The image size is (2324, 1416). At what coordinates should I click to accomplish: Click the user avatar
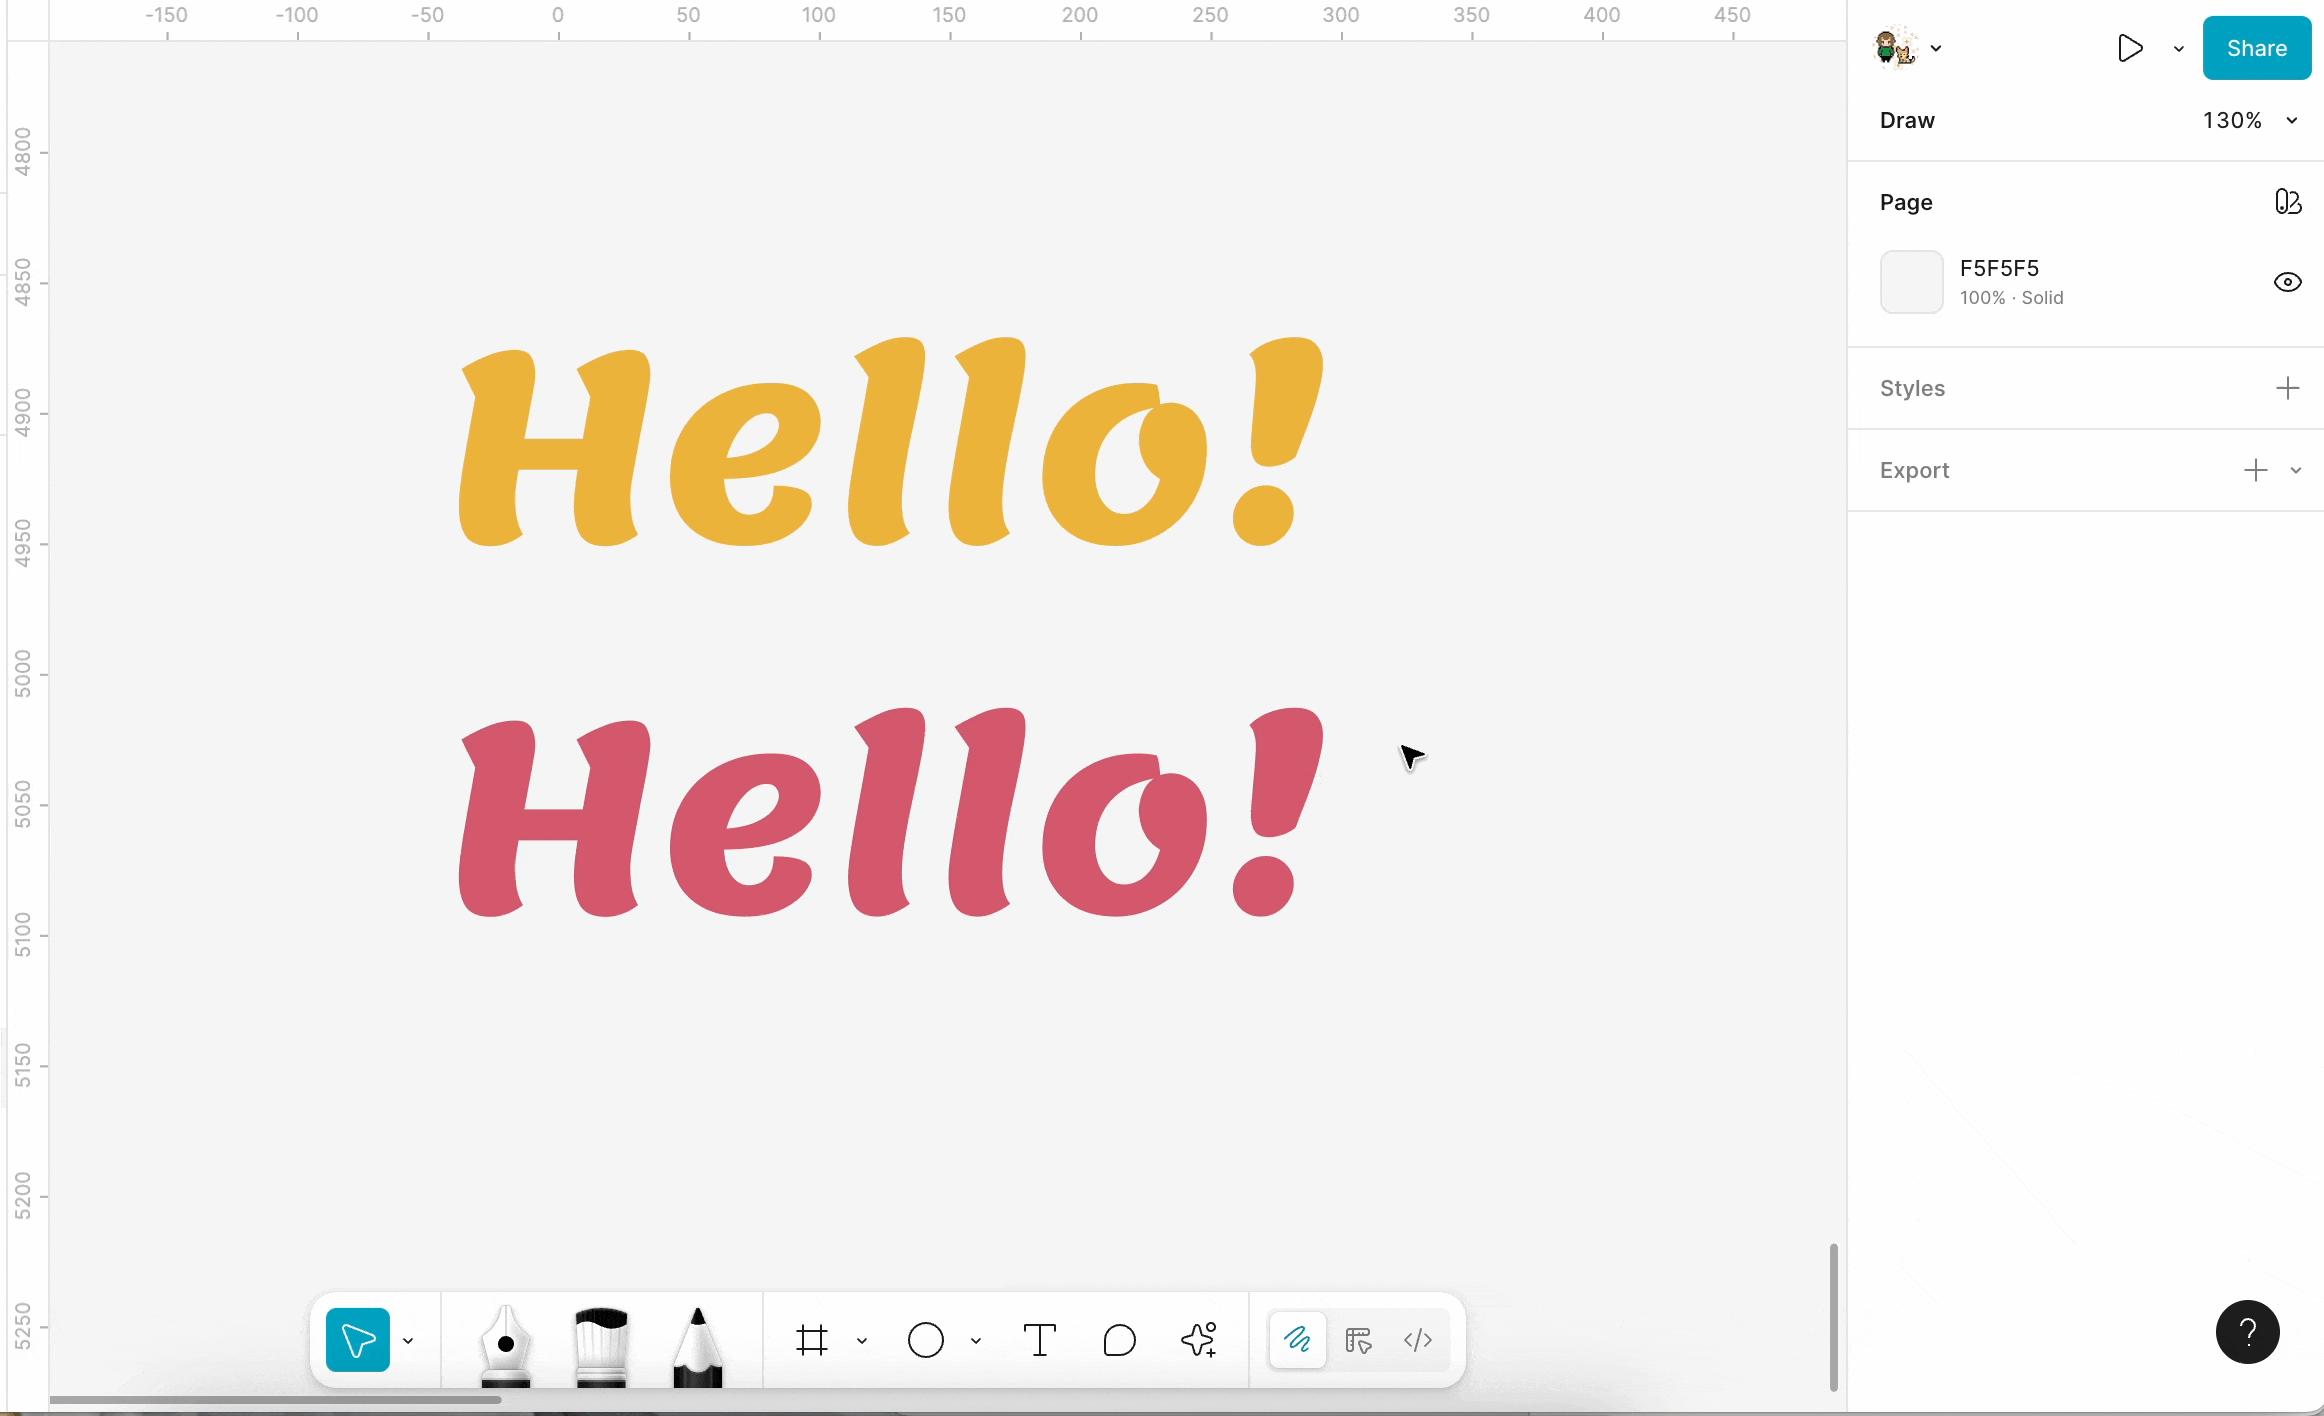click(x=1895, y=47)
